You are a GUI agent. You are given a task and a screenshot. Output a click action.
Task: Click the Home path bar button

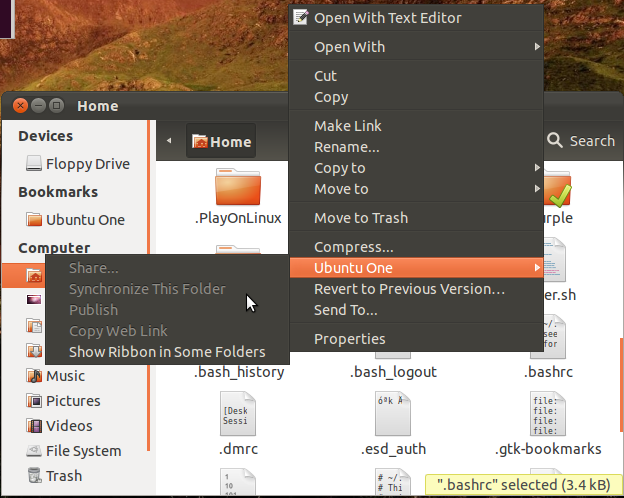click(x=221, y=141)
